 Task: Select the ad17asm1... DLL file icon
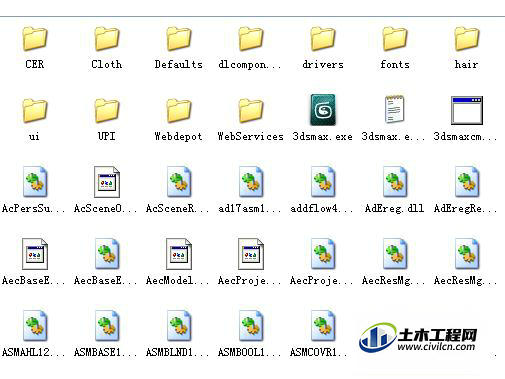click(251, 182)
